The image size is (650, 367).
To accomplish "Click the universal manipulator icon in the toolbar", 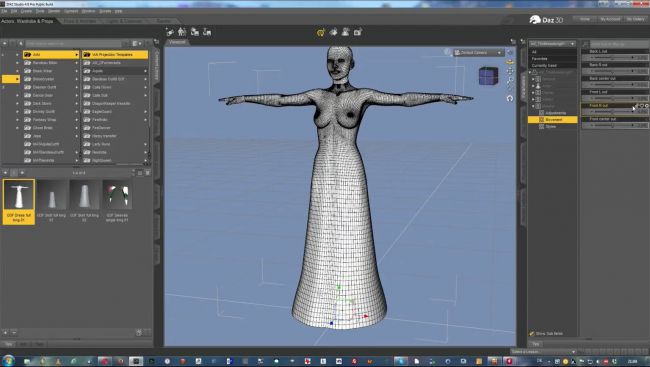I will click(333, 32).
